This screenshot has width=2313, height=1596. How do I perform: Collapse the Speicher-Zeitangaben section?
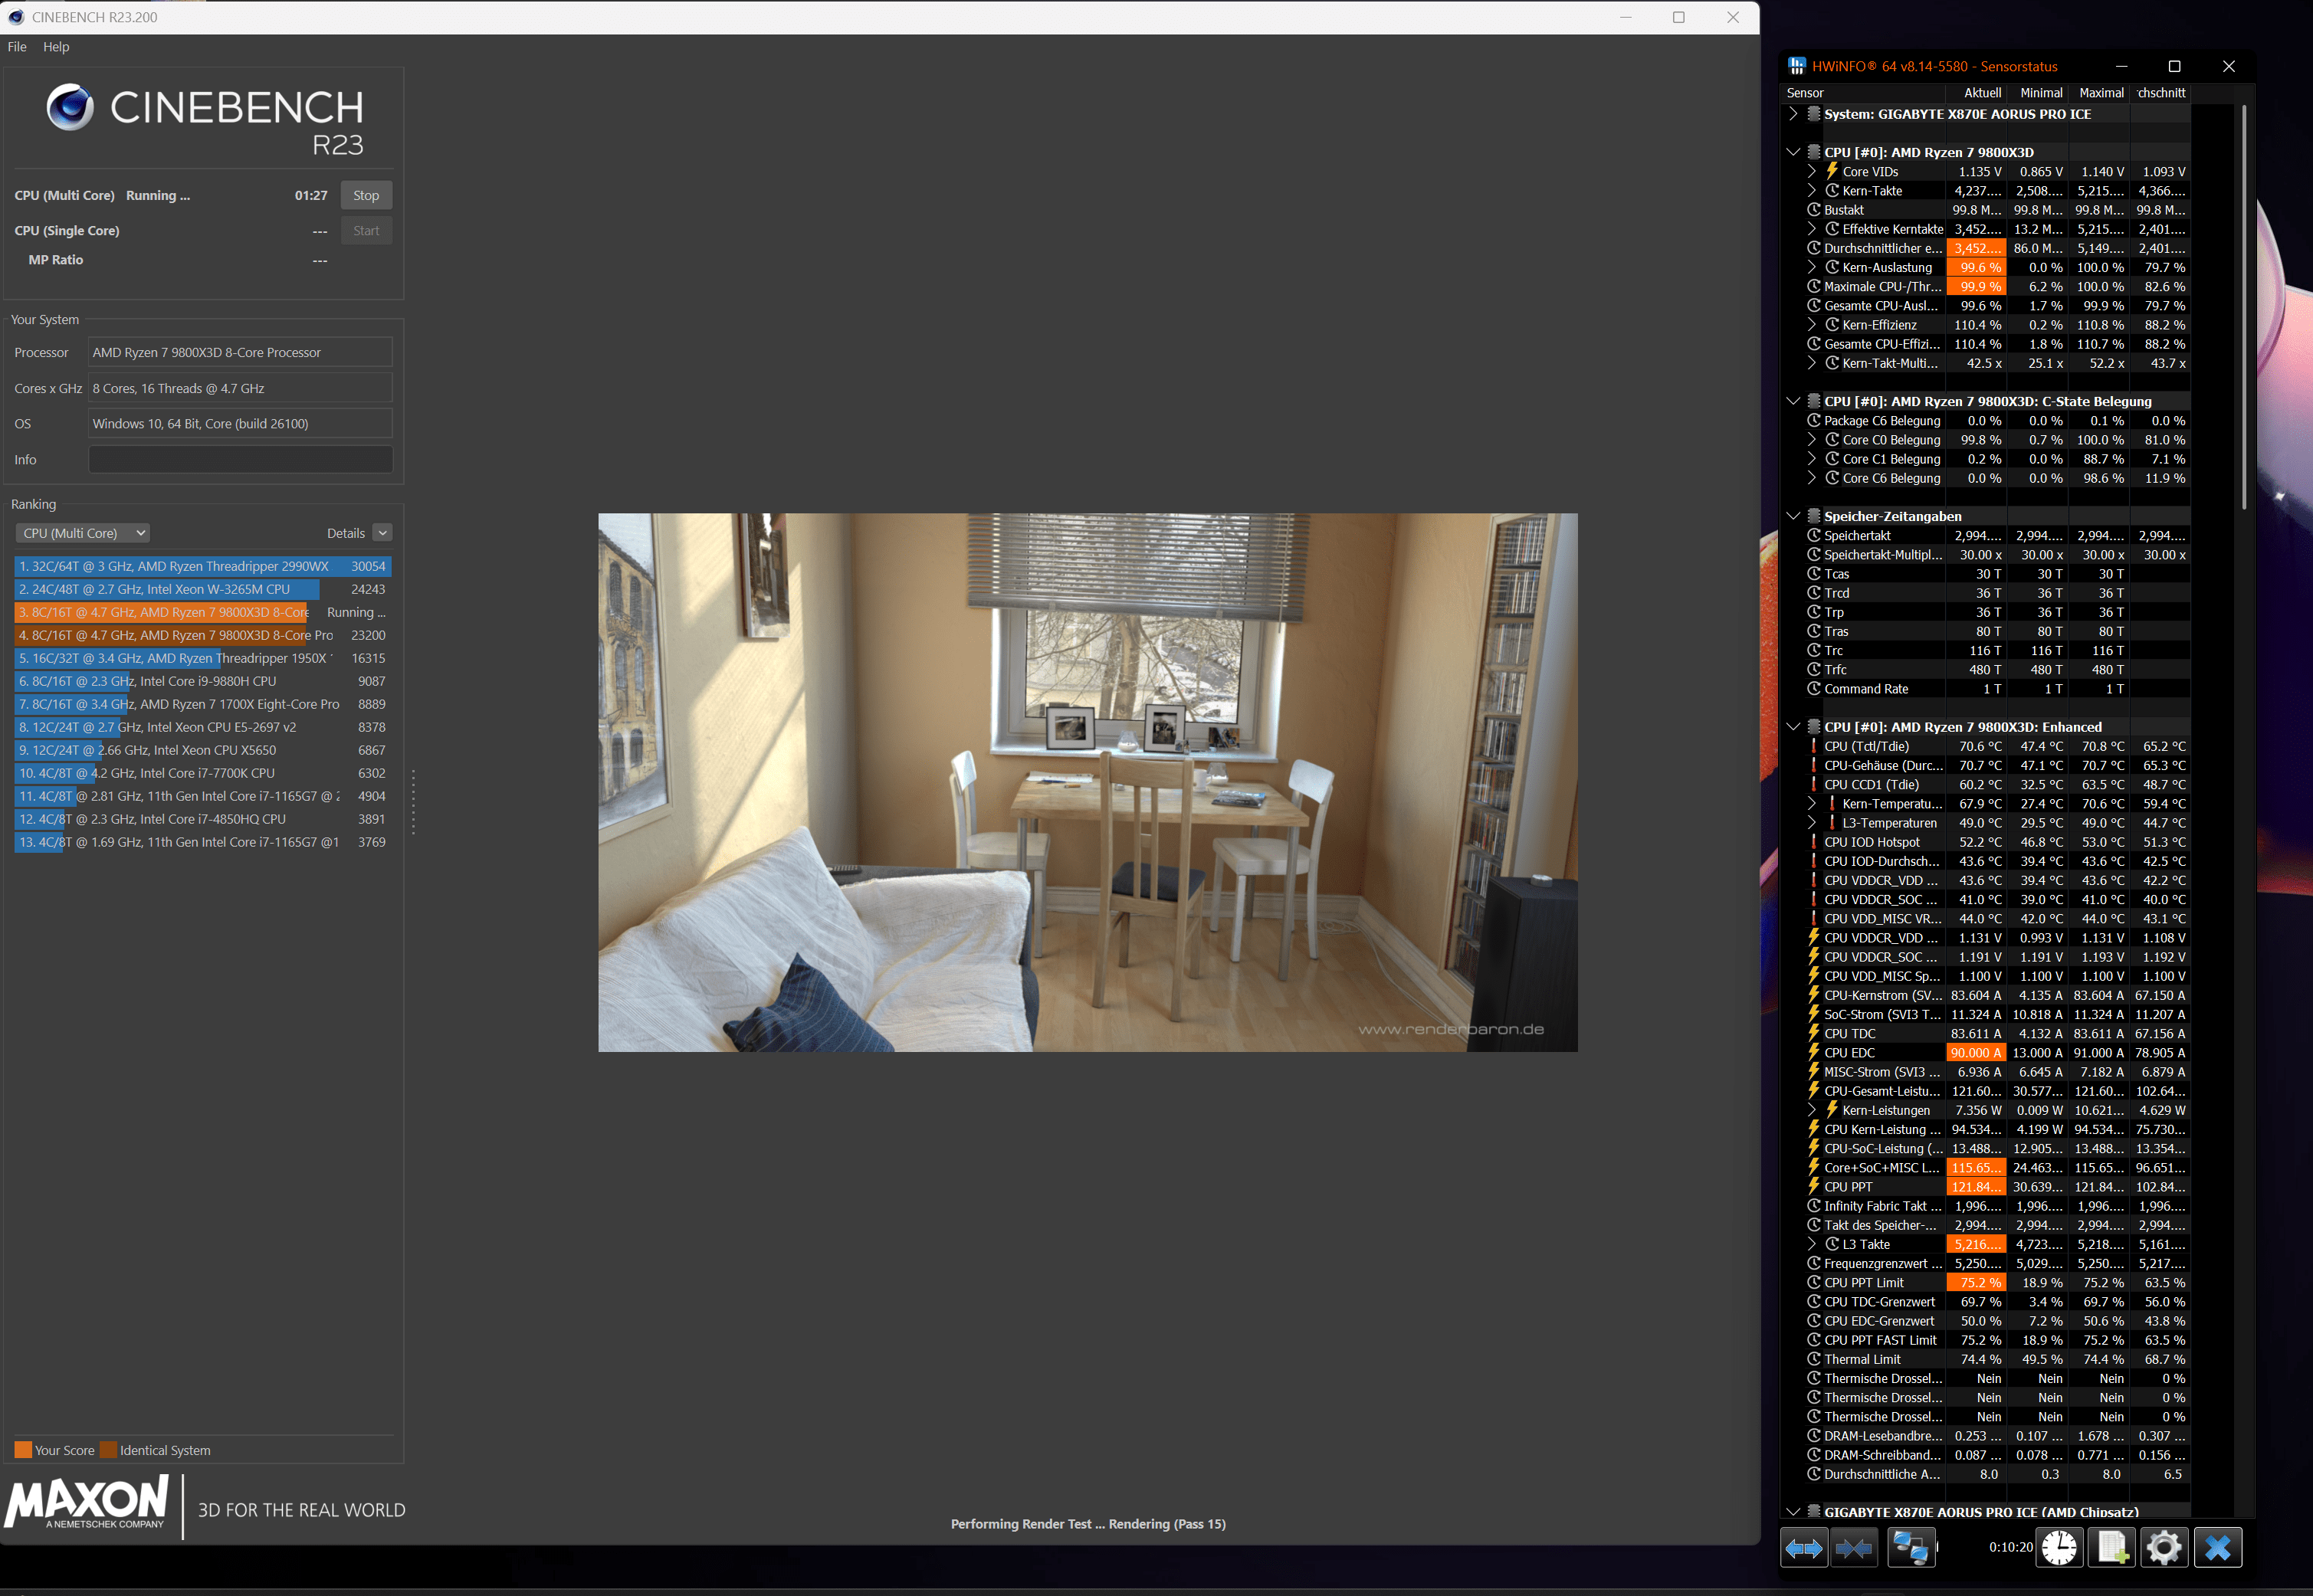(1794, 516)
